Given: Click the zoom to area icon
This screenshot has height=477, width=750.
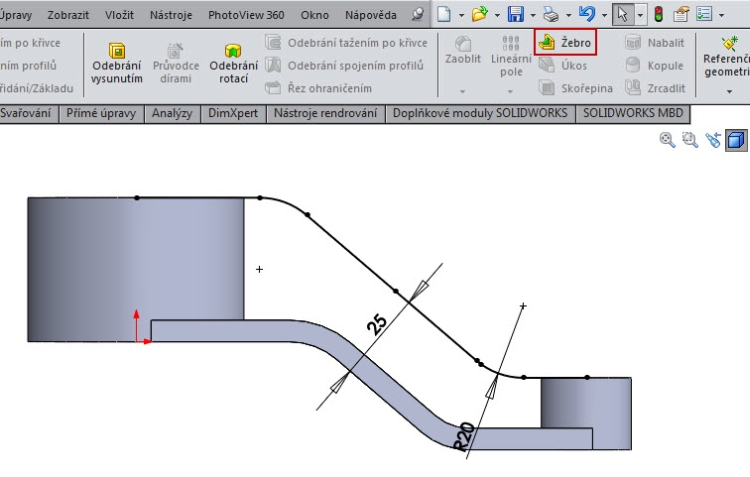Looking at the screenshot, I should pos(690,140).
